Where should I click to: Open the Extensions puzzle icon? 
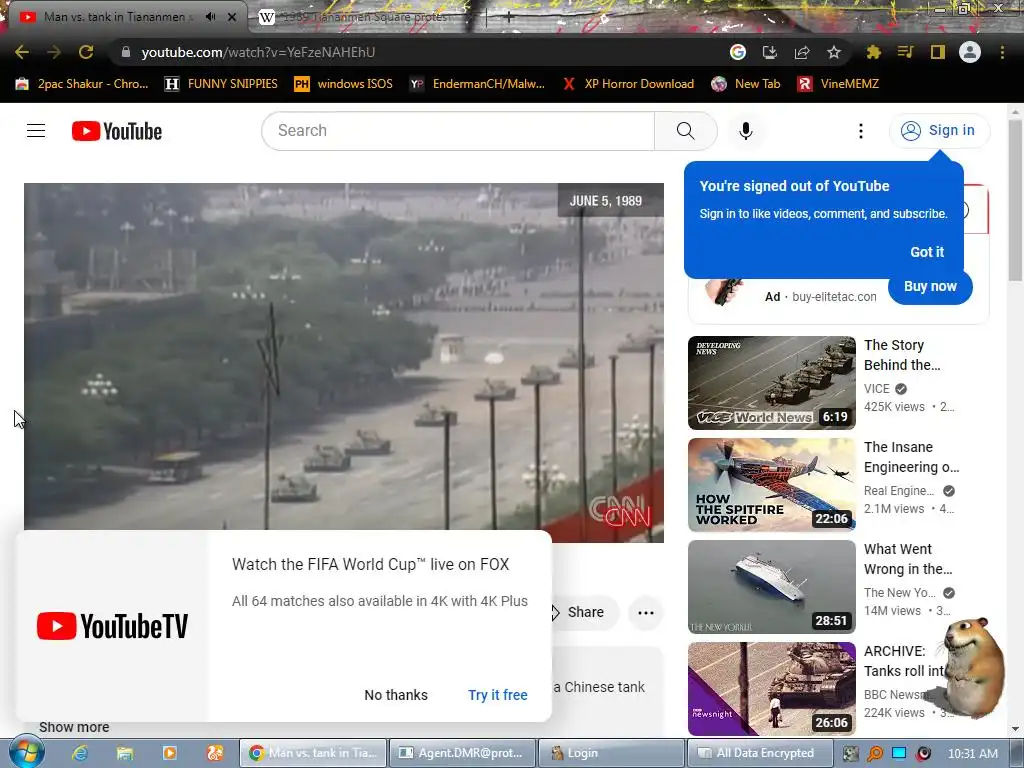pyautogui.click(x=873, y=52)
